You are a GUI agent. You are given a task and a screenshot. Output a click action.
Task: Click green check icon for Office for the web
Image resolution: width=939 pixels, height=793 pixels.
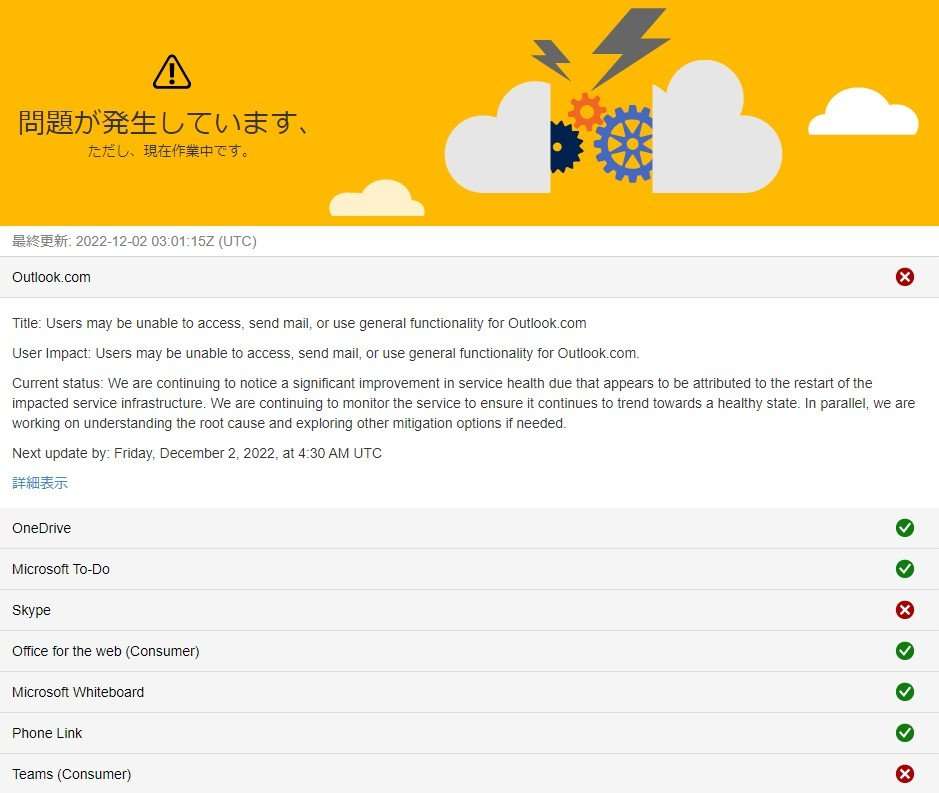[904, 650]
